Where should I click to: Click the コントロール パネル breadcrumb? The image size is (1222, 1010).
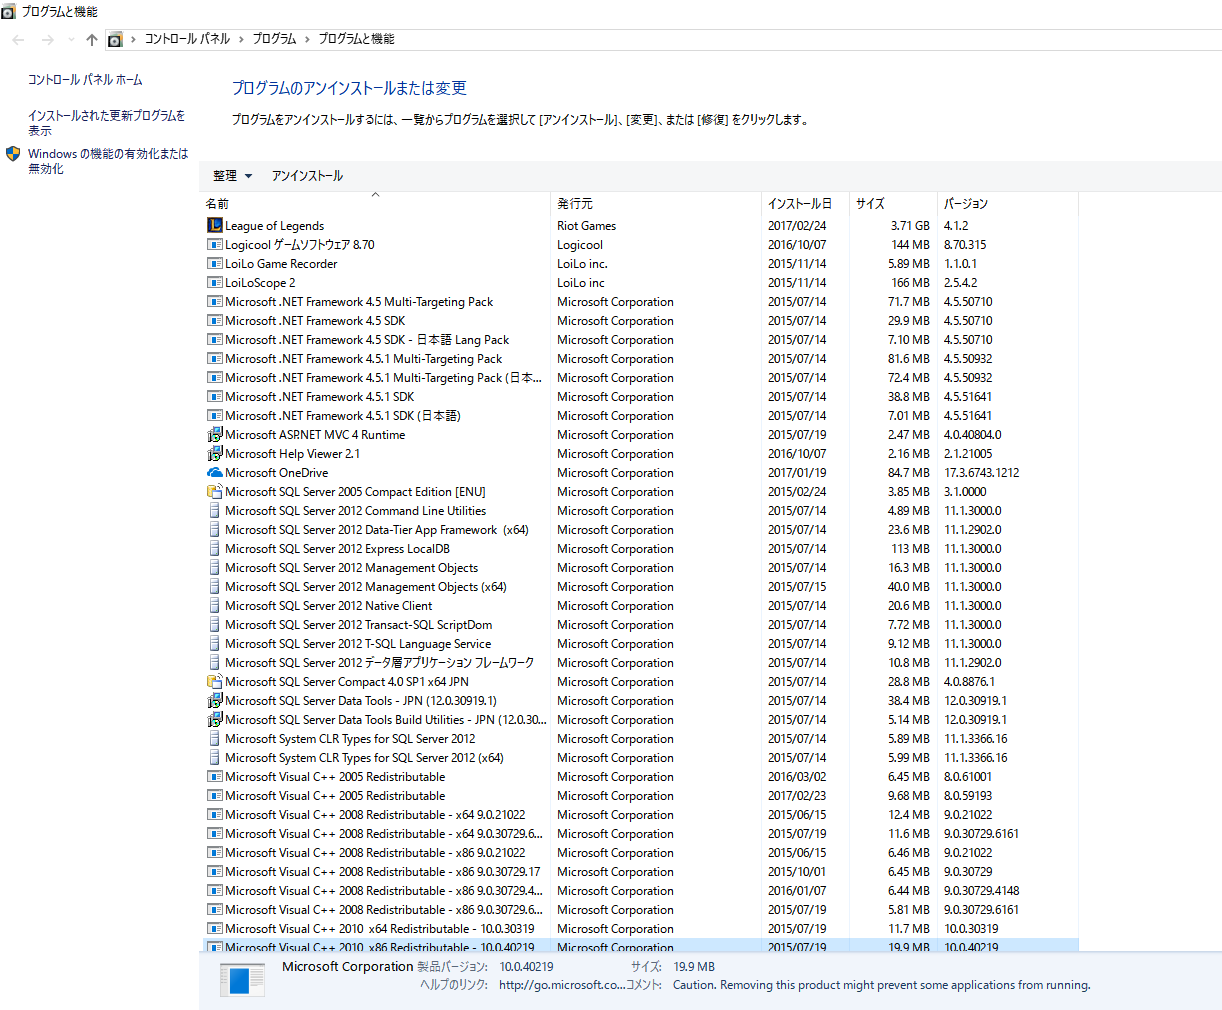coord(187,39)
